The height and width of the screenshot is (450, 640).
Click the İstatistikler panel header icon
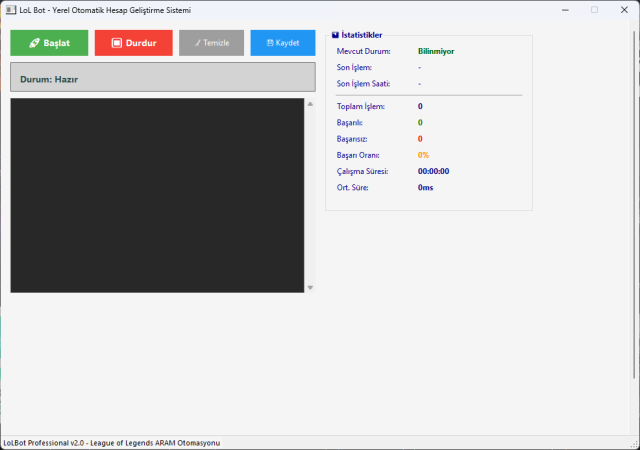coord(335,35)
